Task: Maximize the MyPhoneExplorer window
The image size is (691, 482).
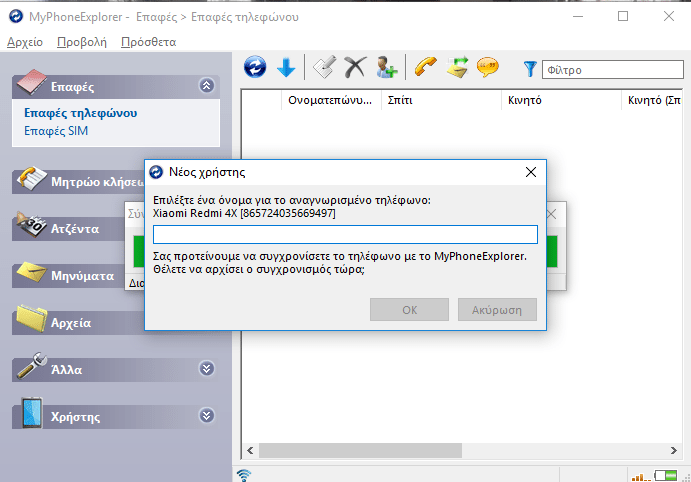Action: pos(623,16)
